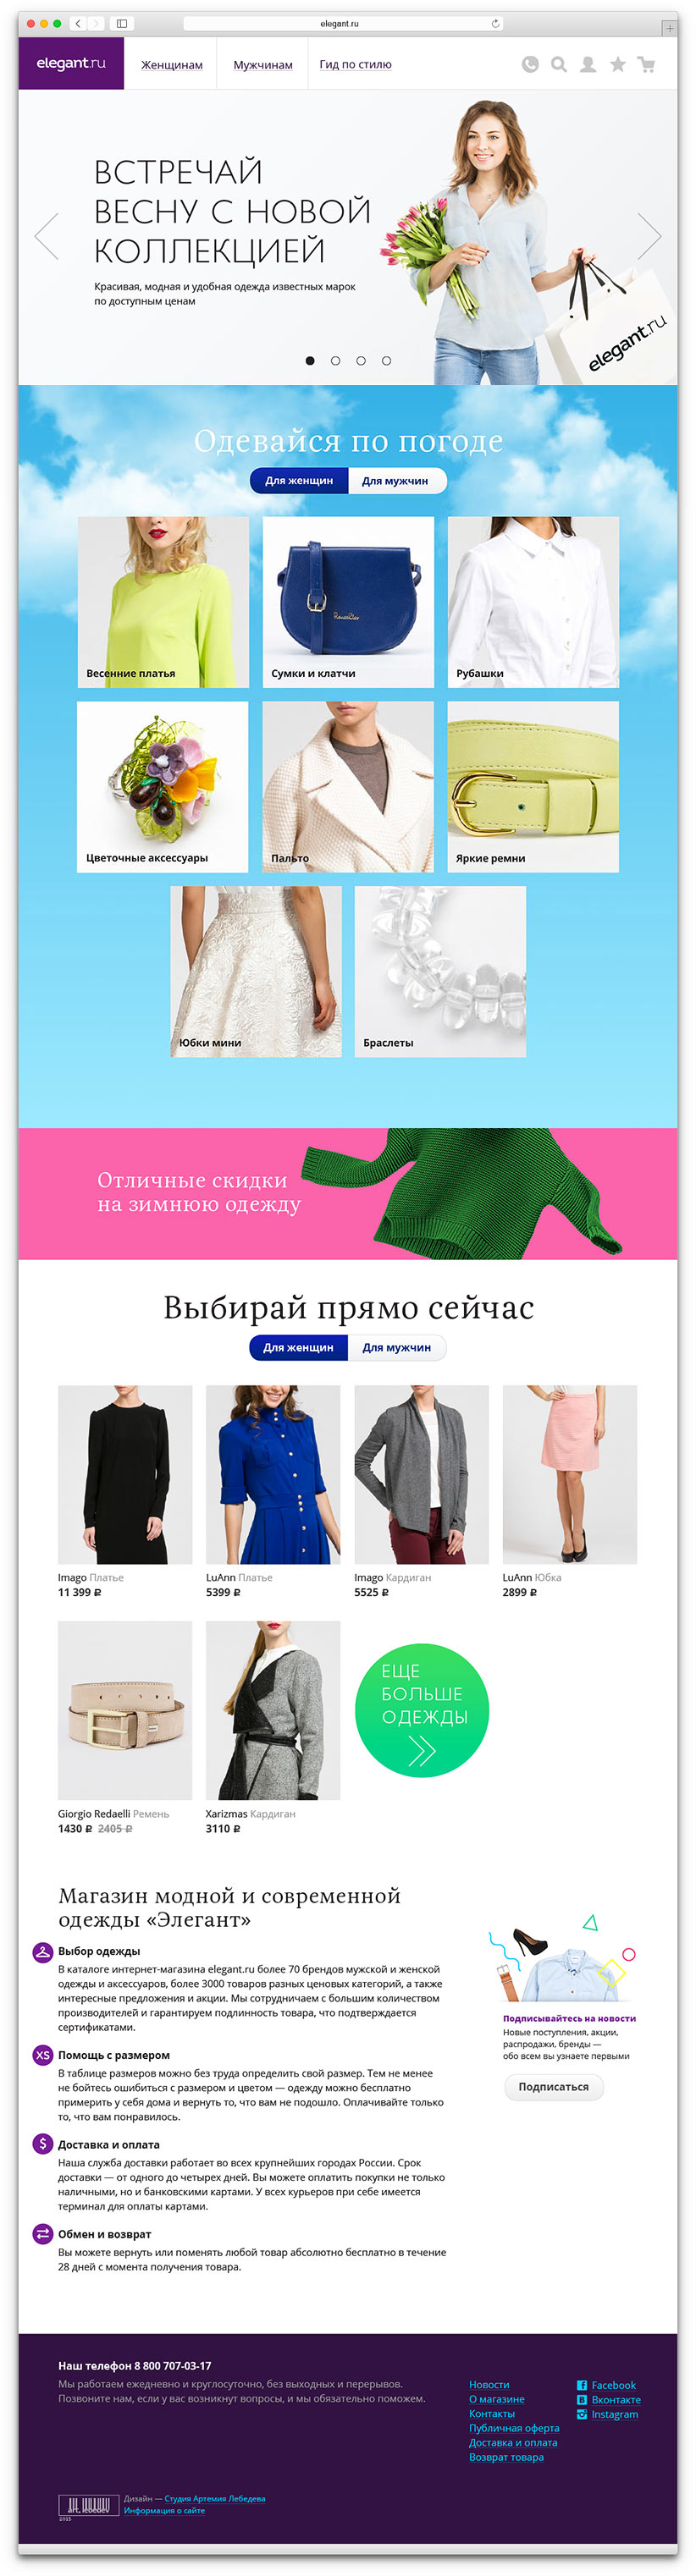Screen dimensions: 696x2576
Task: Open the Facebook link in footer
Action: 613,2385
